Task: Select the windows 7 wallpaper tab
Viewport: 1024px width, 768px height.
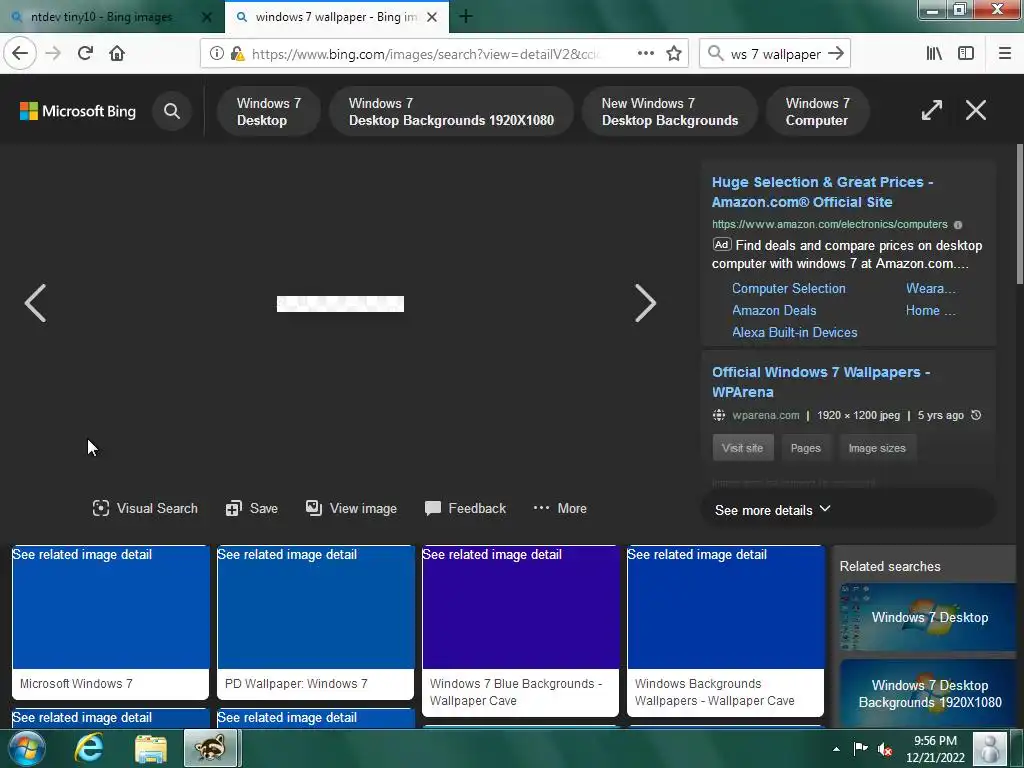Action: [x=336, y=17]
